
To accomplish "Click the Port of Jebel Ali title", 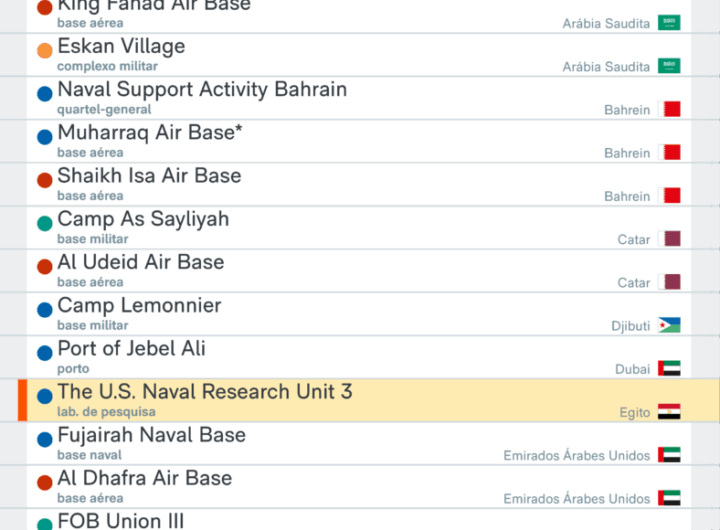I will point(131,348).
